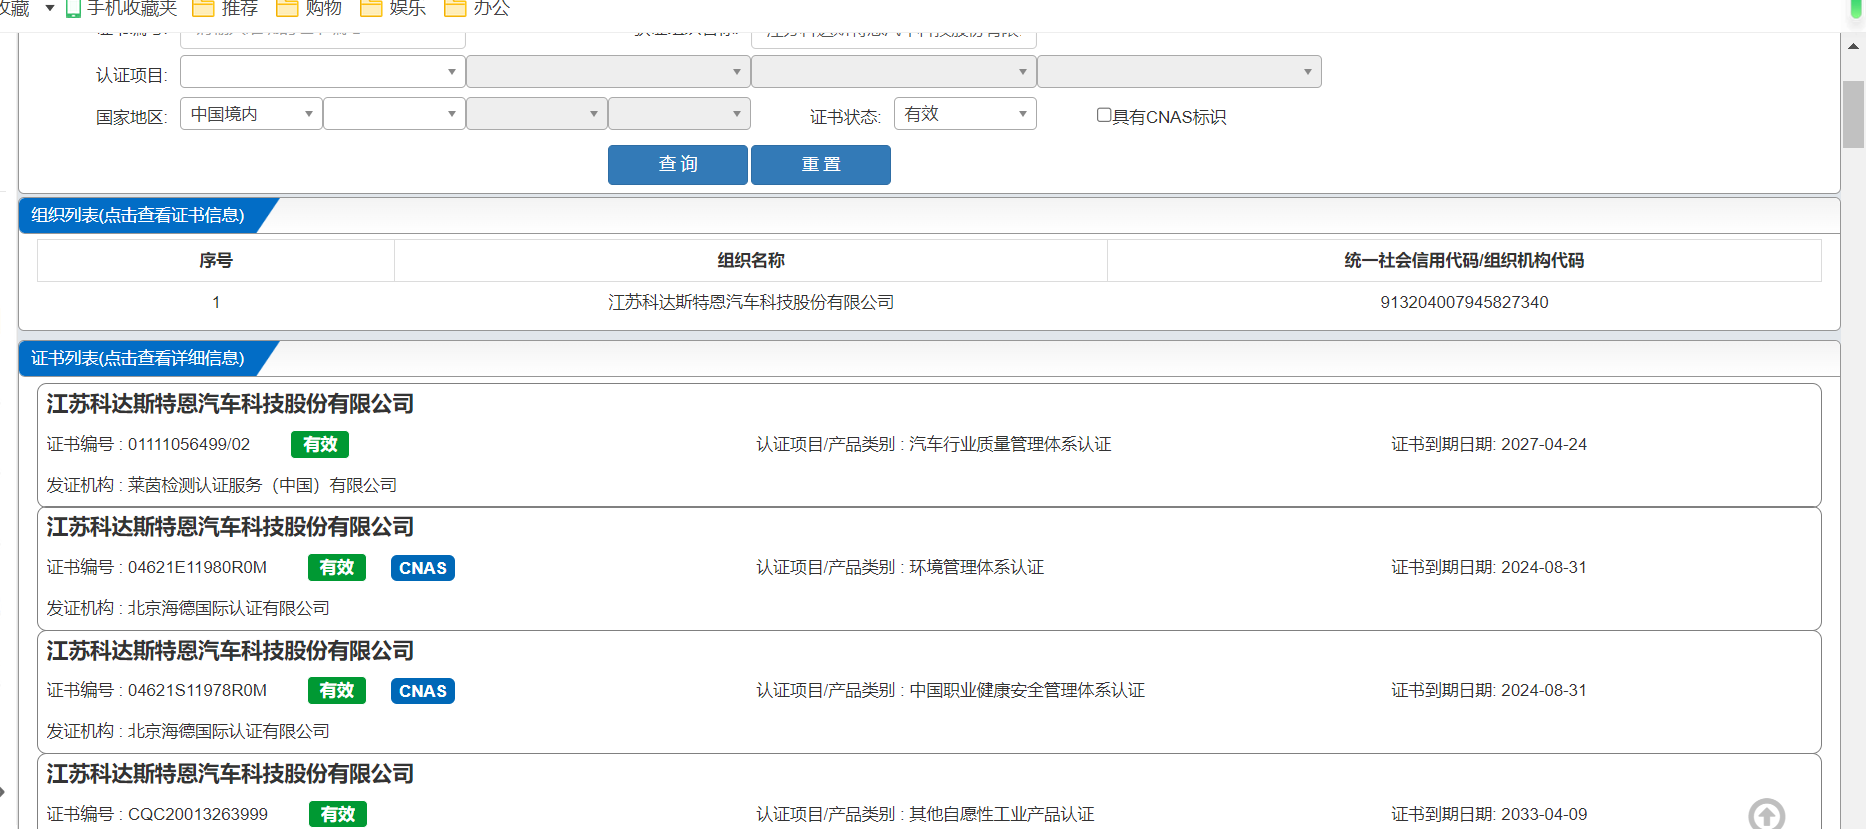
Task: Open organization row 江苏科达斯特恩汽车科技股份有限公司
Action: [929, 302]
